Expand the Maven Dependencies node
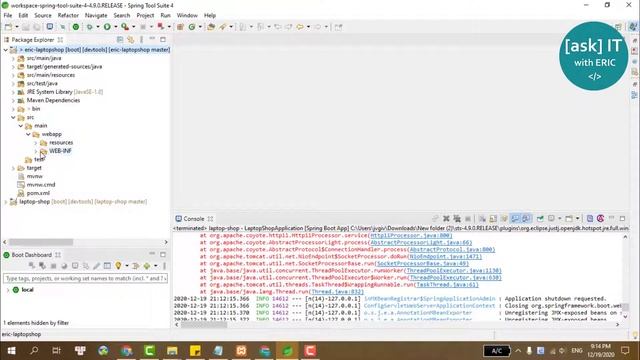640x360 pixels. tap(13, 100)
